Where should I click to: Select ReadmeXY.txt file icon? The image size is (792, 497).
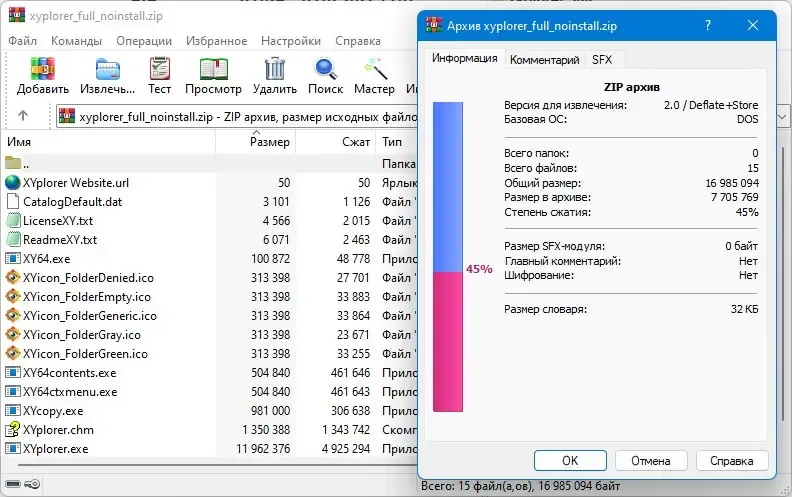[13, 239]
